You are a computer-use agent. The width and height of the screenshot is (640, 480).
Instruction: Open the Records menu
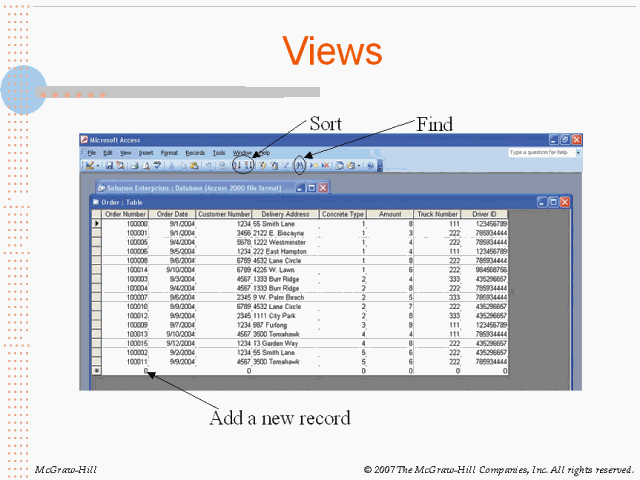(195, 152)
